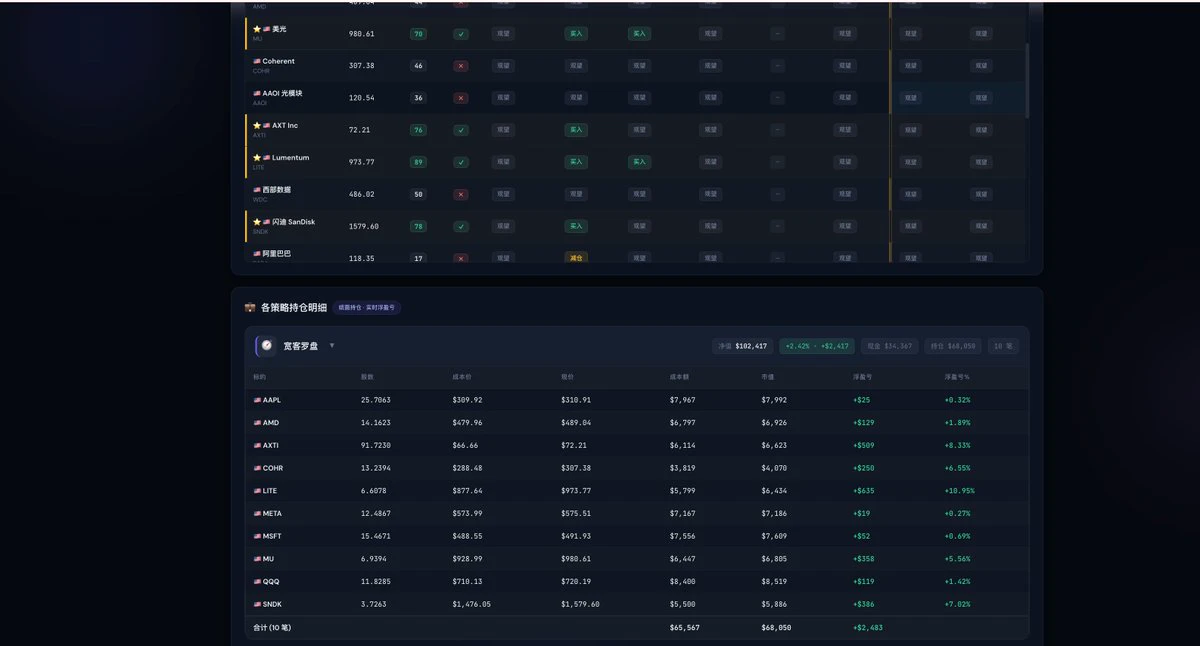Click the green checkmark in the SanDisk row
Screen dimensions: 1200x646
pos(460,227)
